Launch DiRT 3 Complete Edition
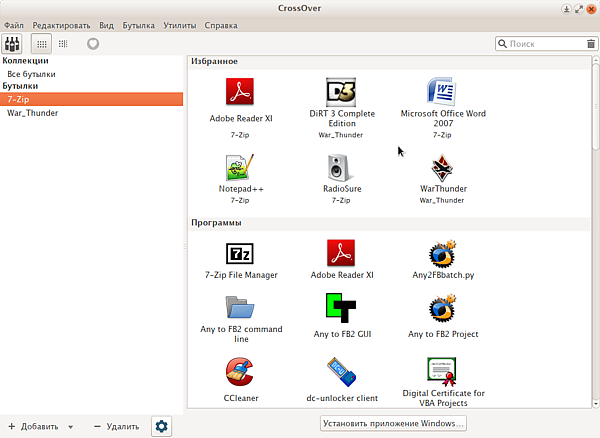600x438 pixels. click(341, 92)
